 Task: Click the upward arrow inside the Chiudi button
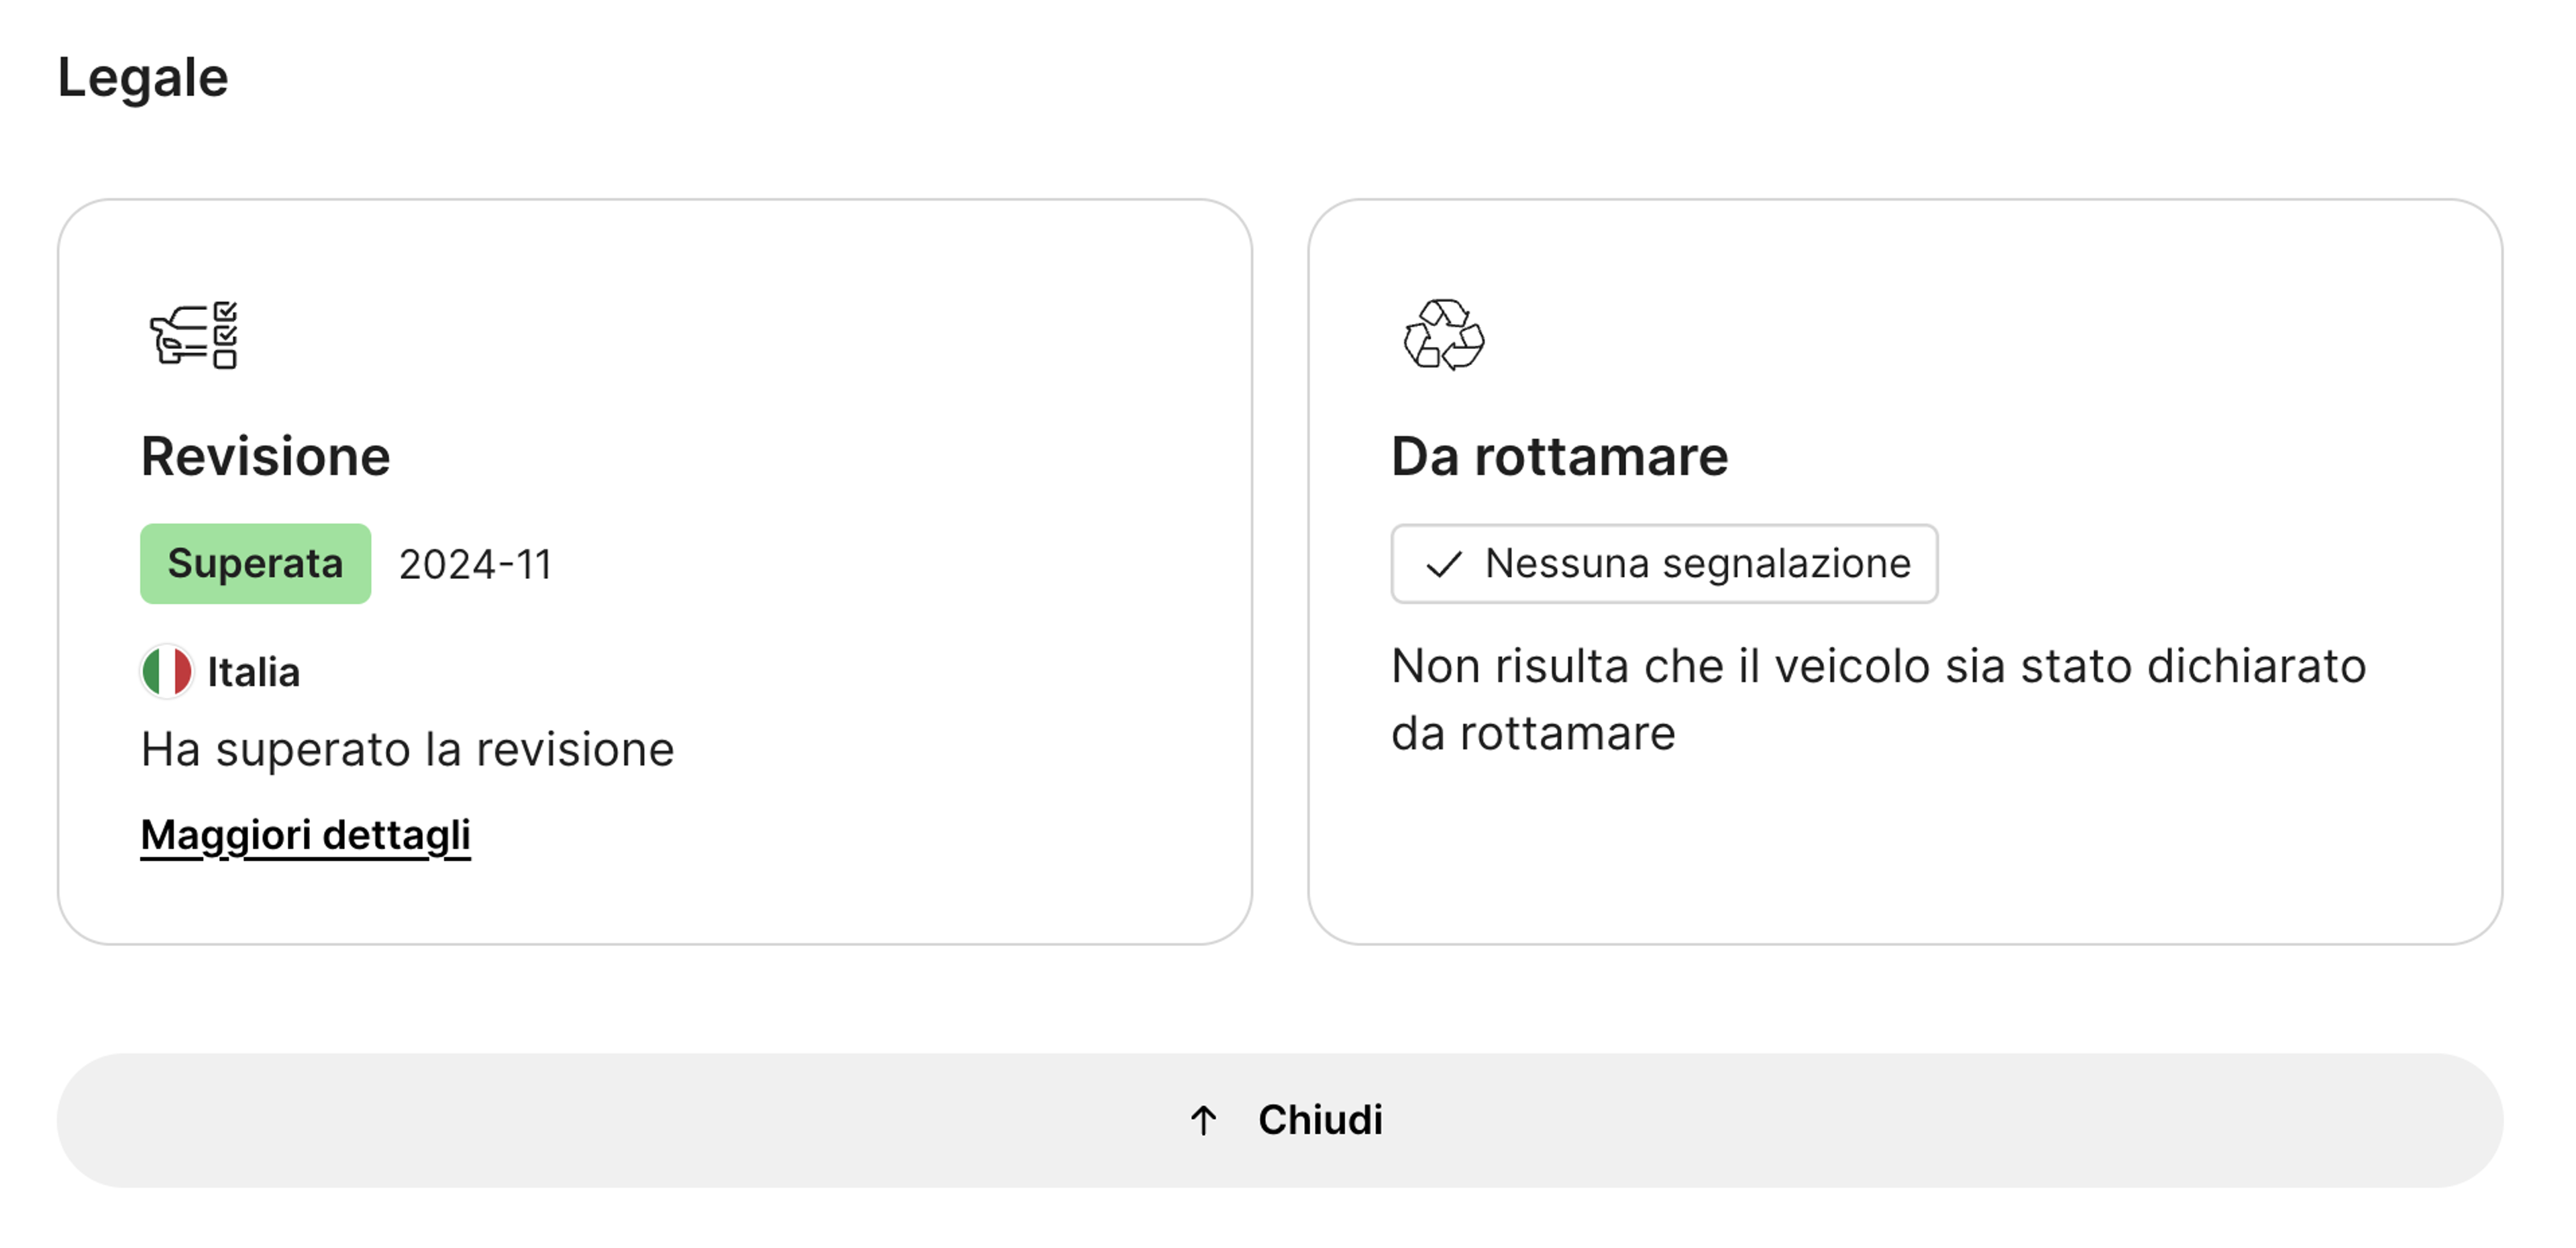tap(1203, 1120)
